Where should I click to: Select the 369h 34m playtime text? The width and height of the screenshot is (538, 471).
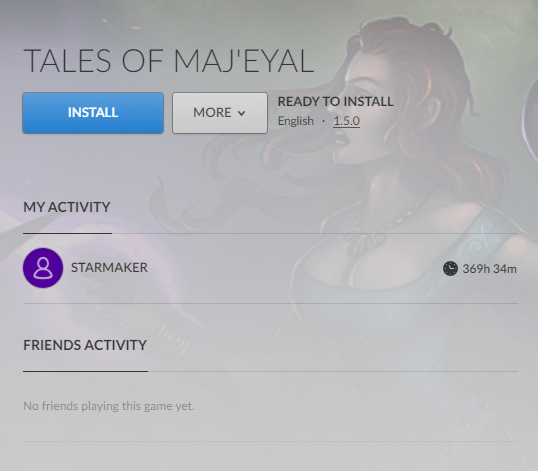(x=490, y=269)
